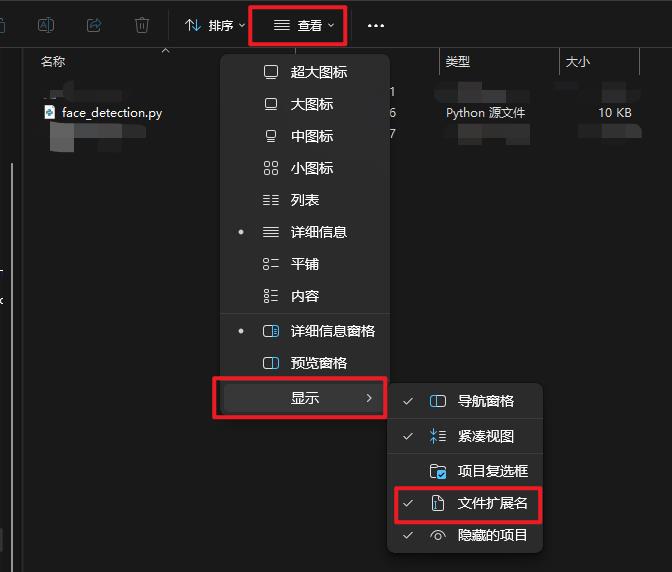This screenshot has width=672, height=572.
Task: Select 超大图标 view option
Action: [305, 72]
